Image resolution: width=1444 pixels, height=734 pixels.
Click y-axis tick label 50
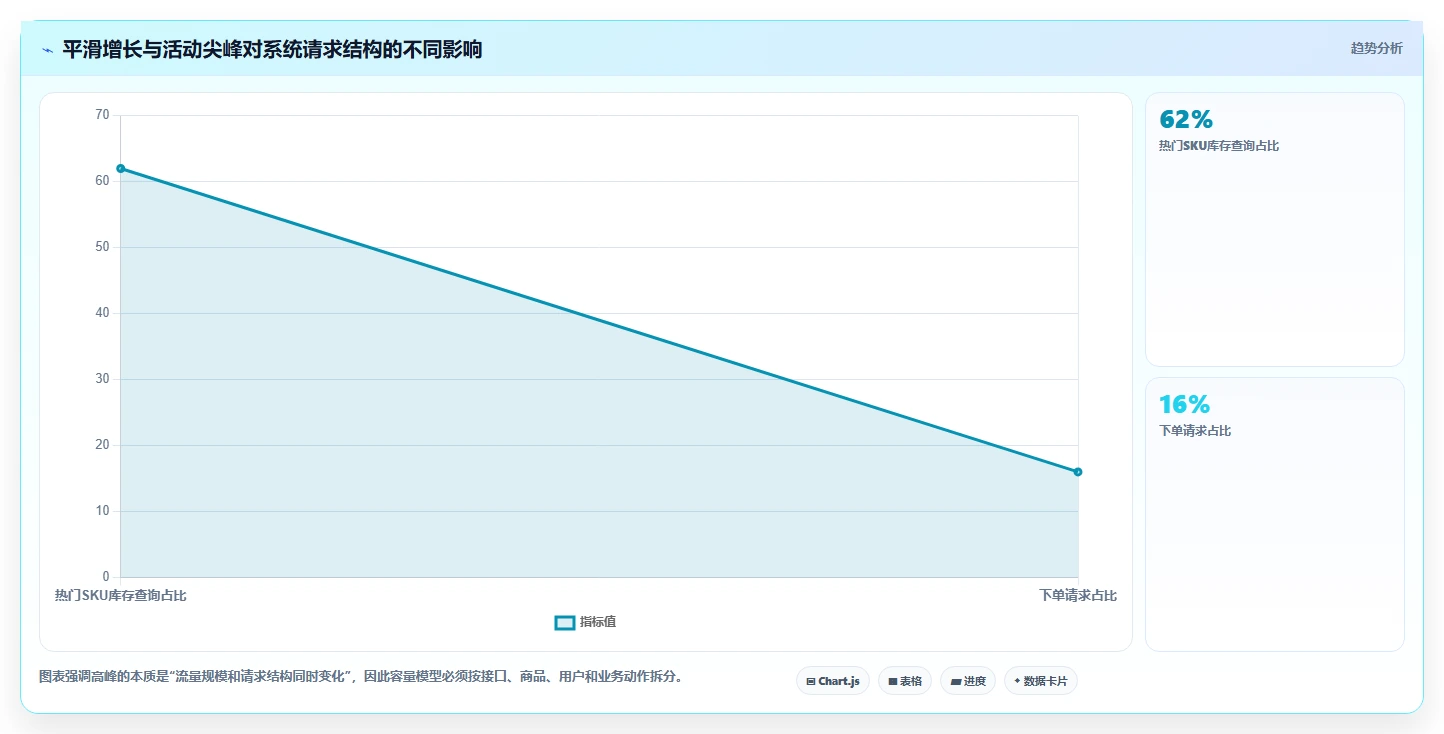102,247
